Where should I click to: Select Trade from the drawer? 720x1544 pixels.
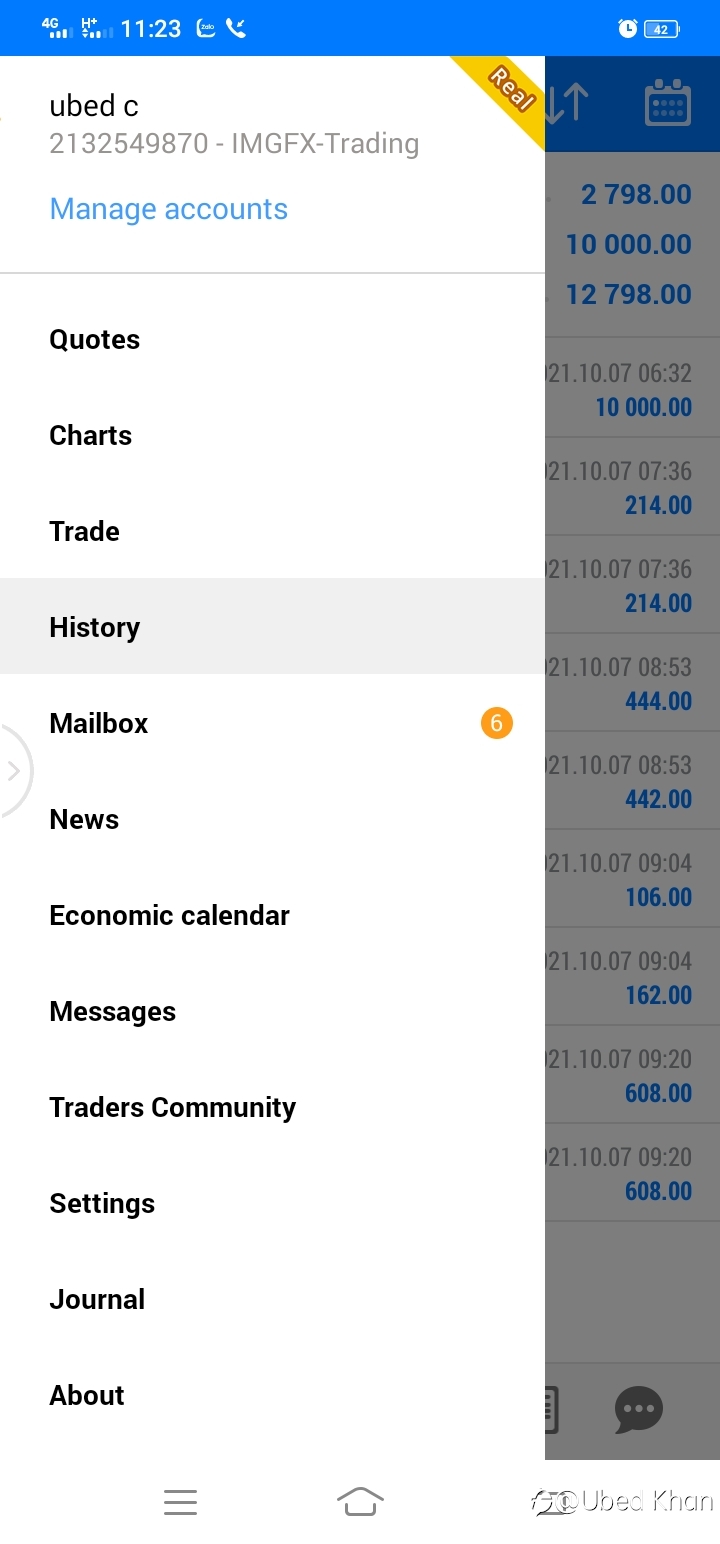click(x=272, y=532)
